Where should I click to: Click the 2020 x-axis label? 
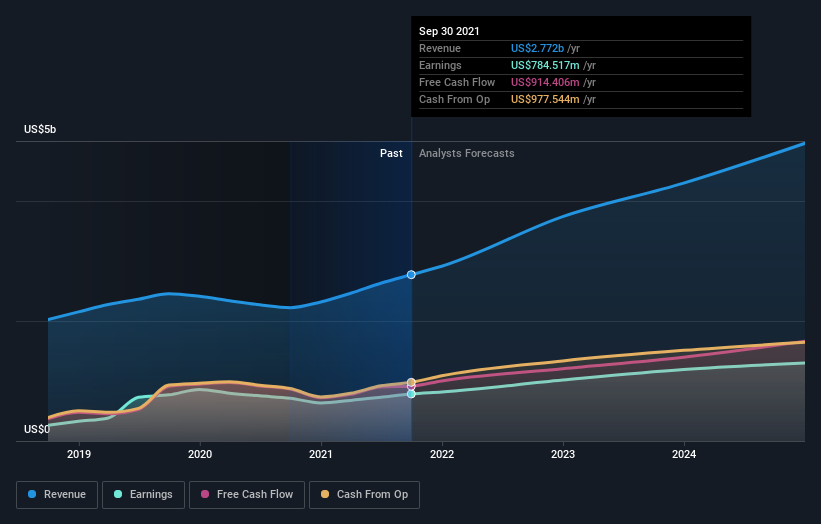200,454
